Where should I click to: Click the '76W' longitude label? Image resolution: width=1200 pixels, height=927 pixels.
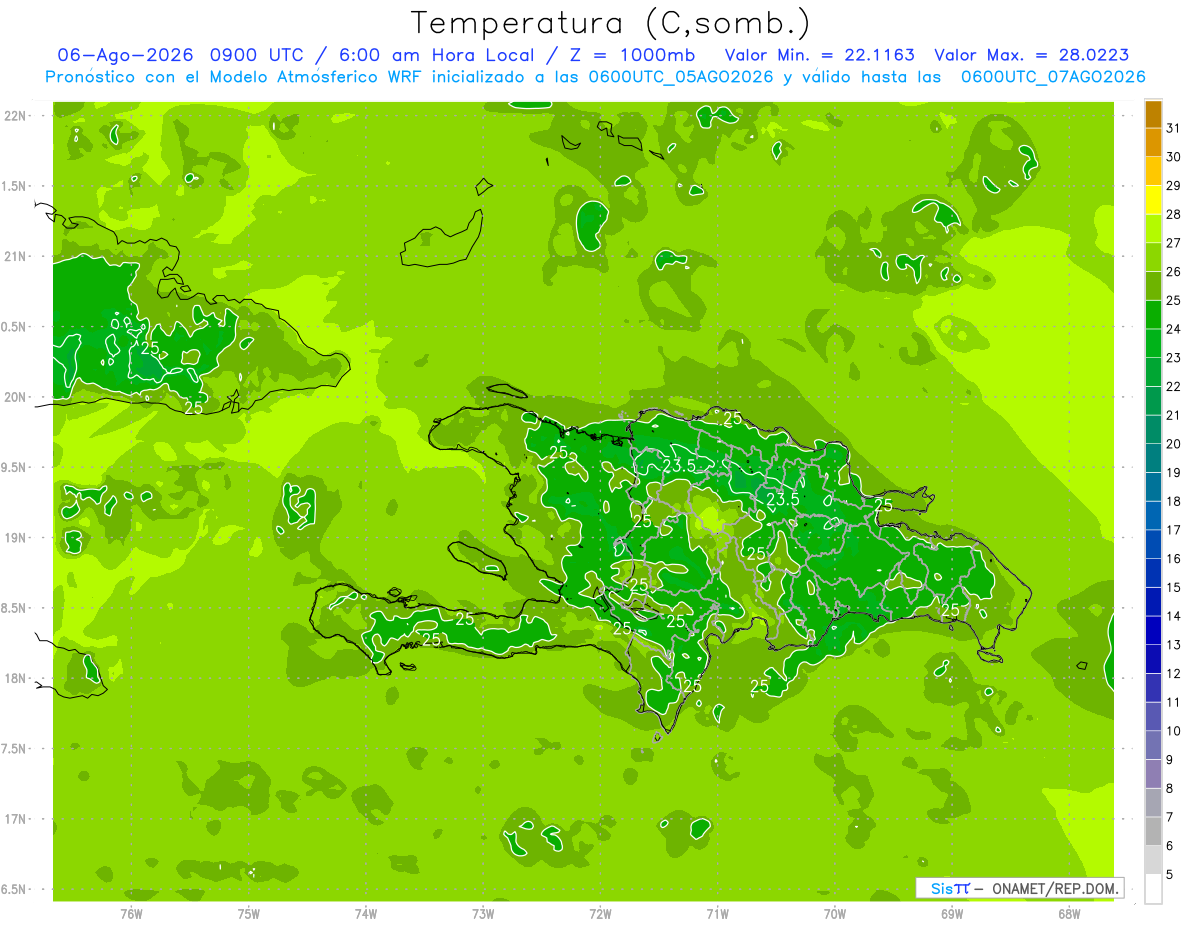[131, 914]
